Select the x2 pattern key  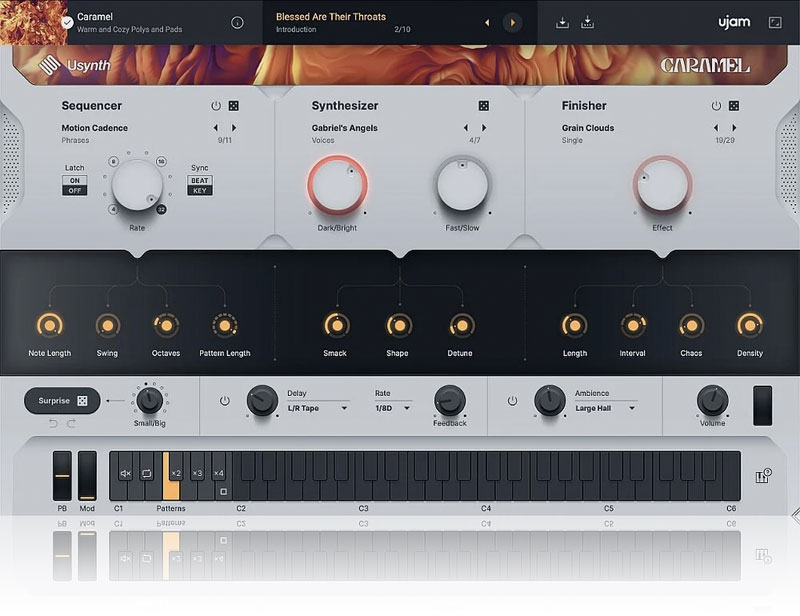click(175, 473)
